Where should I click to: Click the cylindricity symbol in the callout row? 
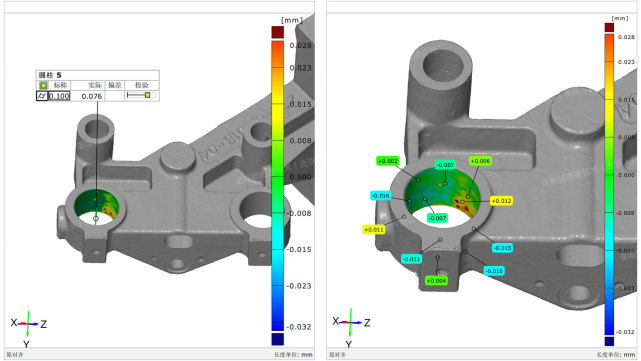click(42, 96)
